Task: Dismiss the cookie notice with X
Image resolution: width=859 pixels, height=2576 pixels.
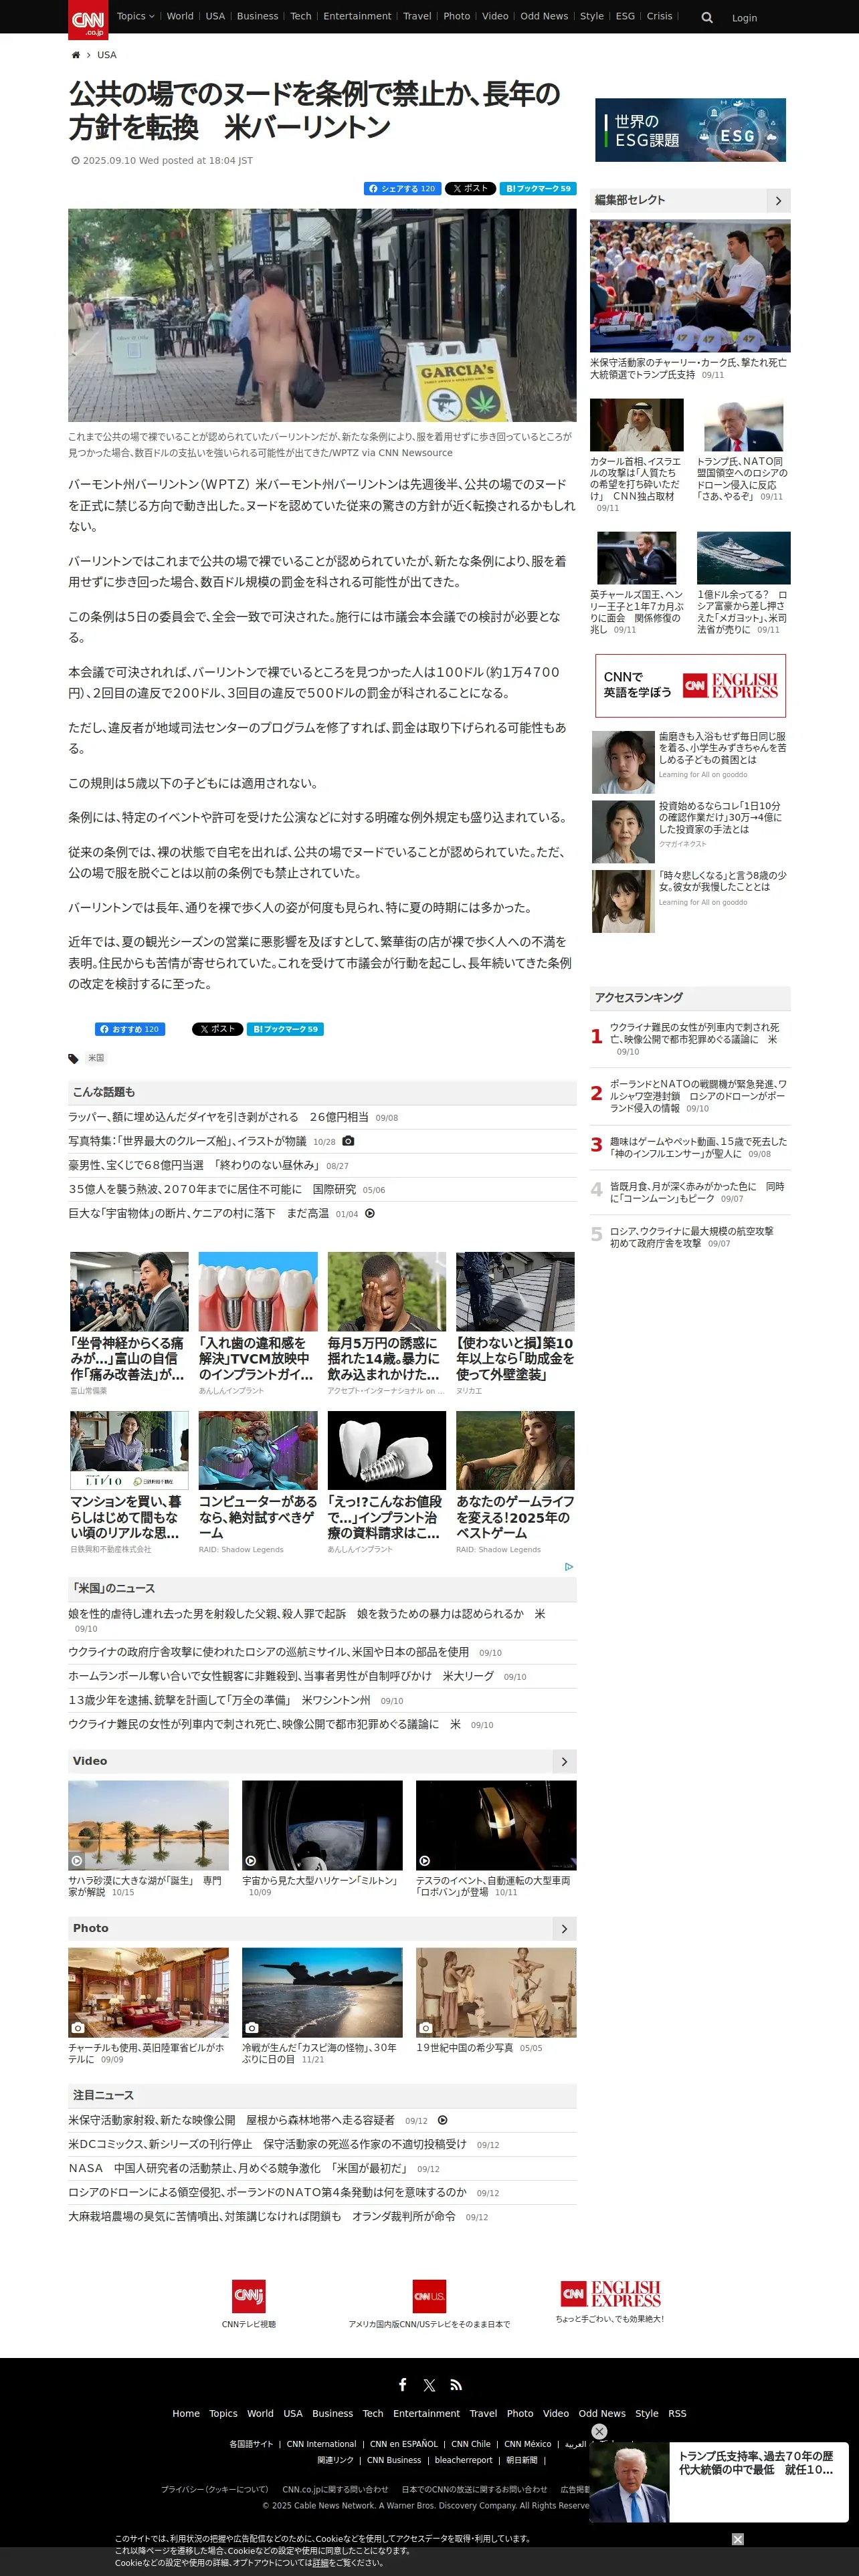Action: pyautogui.click(x=738, y=2539)
